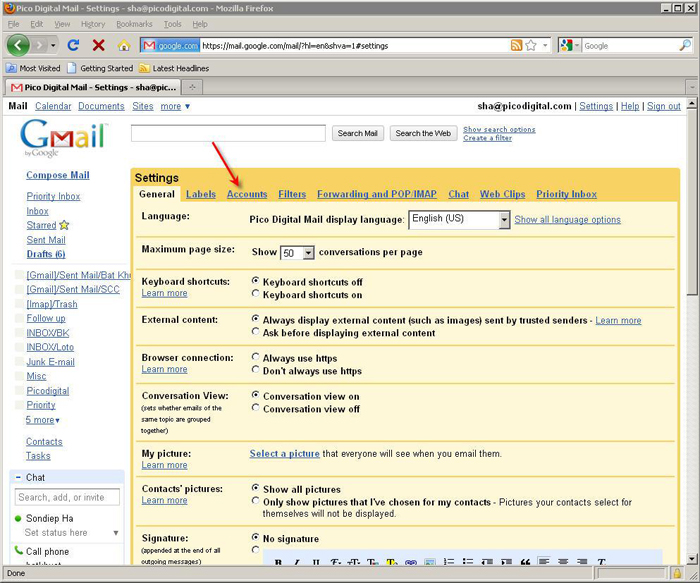This screenshot has height=583, width=700.
Task: Open the conversations per page dropdown
Action: point(297,253)
